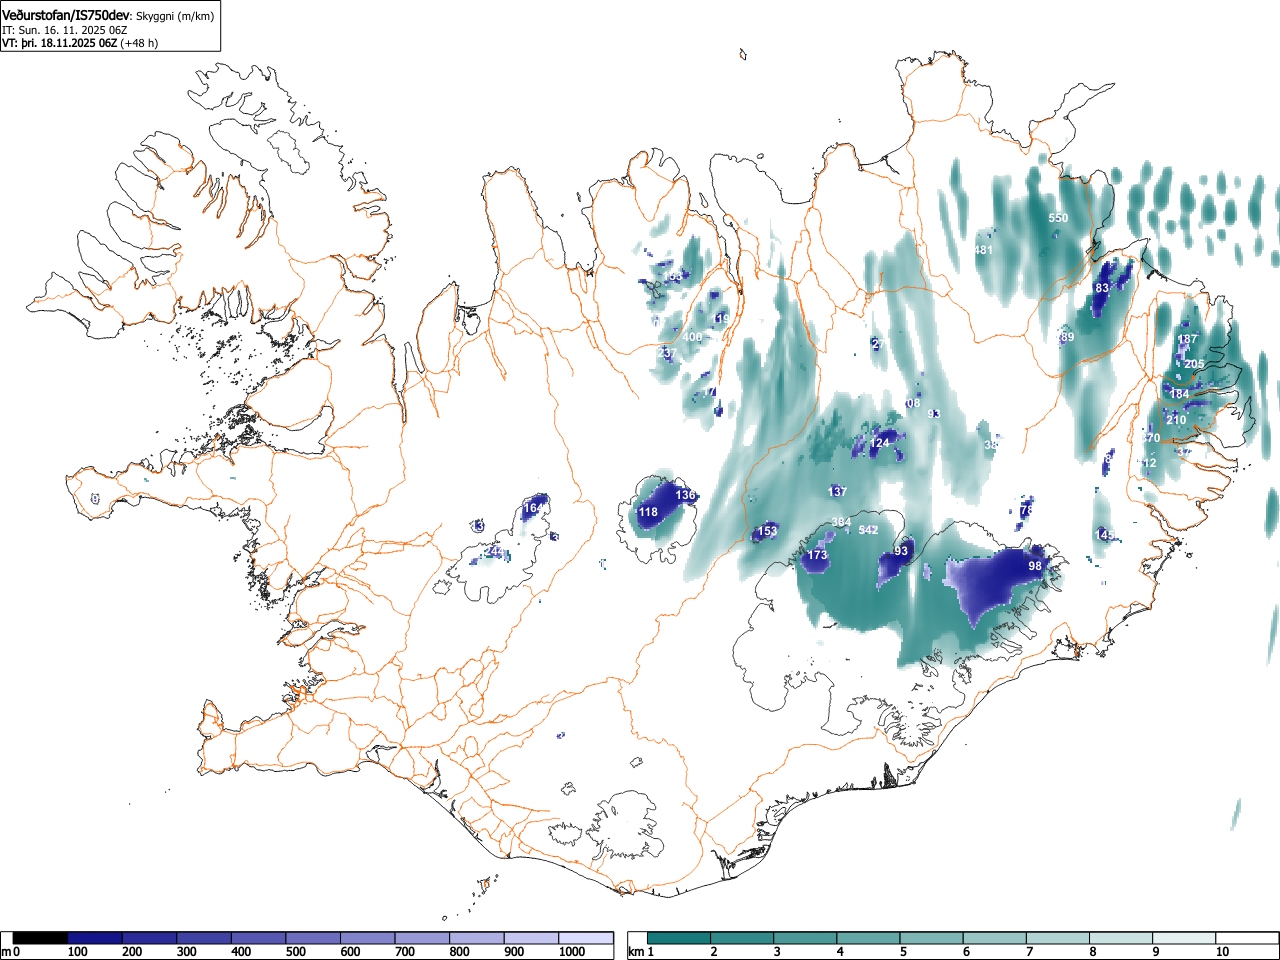Select the palest lavender 900–1000 m legend segment
This screenshot has height=960, width=1280.
tap(532, 938)
